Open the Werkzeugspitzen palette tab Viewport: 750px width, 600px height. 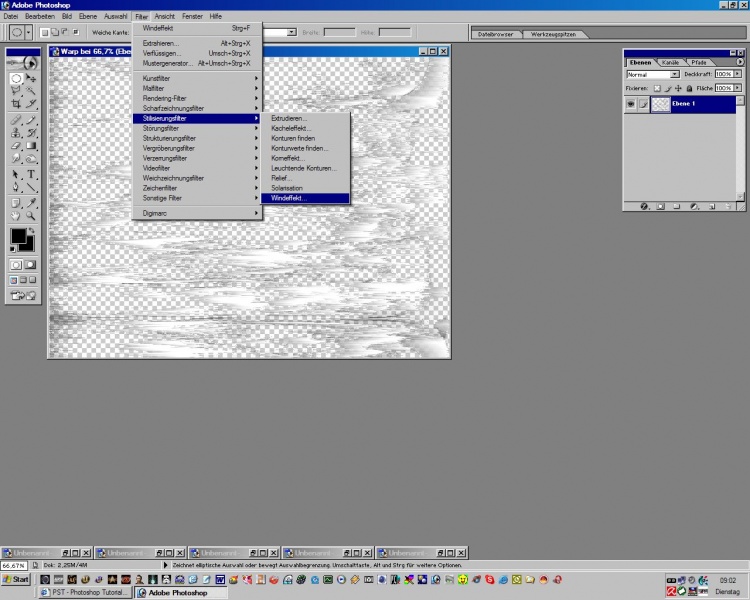pos(553,34)
